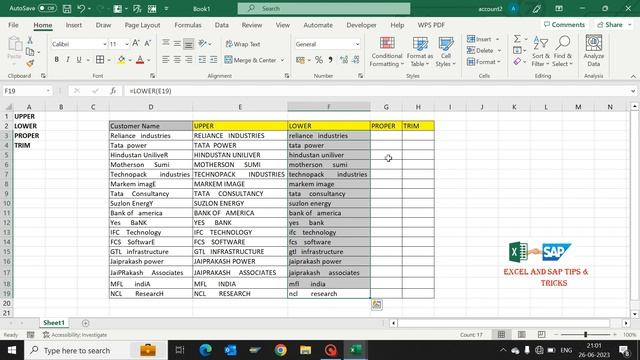
Task: Toggle Wrap Text
Action: tap(243, 44)
